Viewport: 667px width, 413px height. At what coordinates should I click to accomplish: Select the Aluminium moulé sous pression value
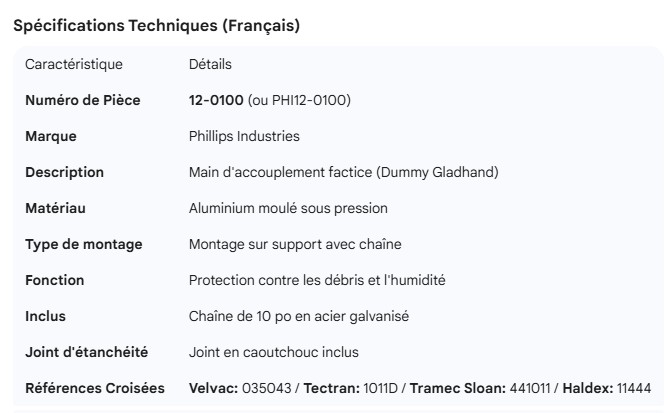point(288,208)
